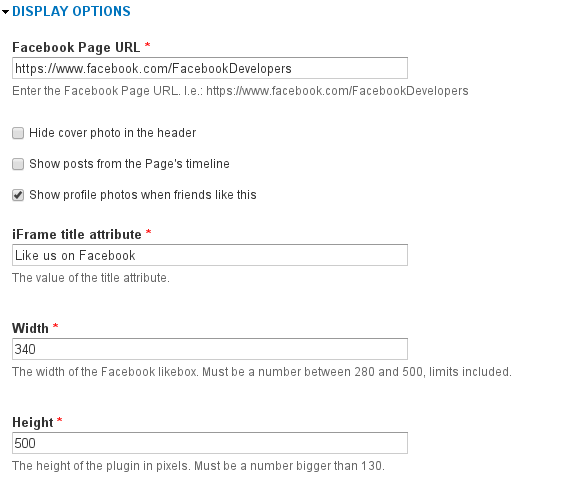The height and width of the screenshot is (492, 575).
Task: Click the Height field label
Action: (x=33, y=422)
